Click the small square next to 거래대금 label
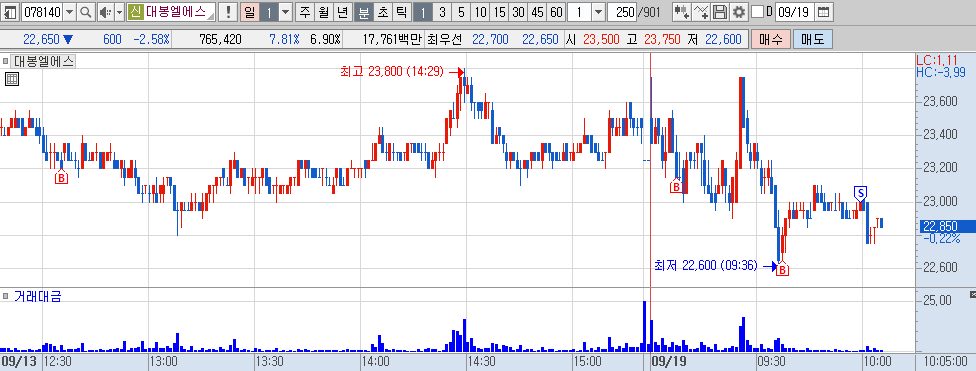 tap(6, 296)
